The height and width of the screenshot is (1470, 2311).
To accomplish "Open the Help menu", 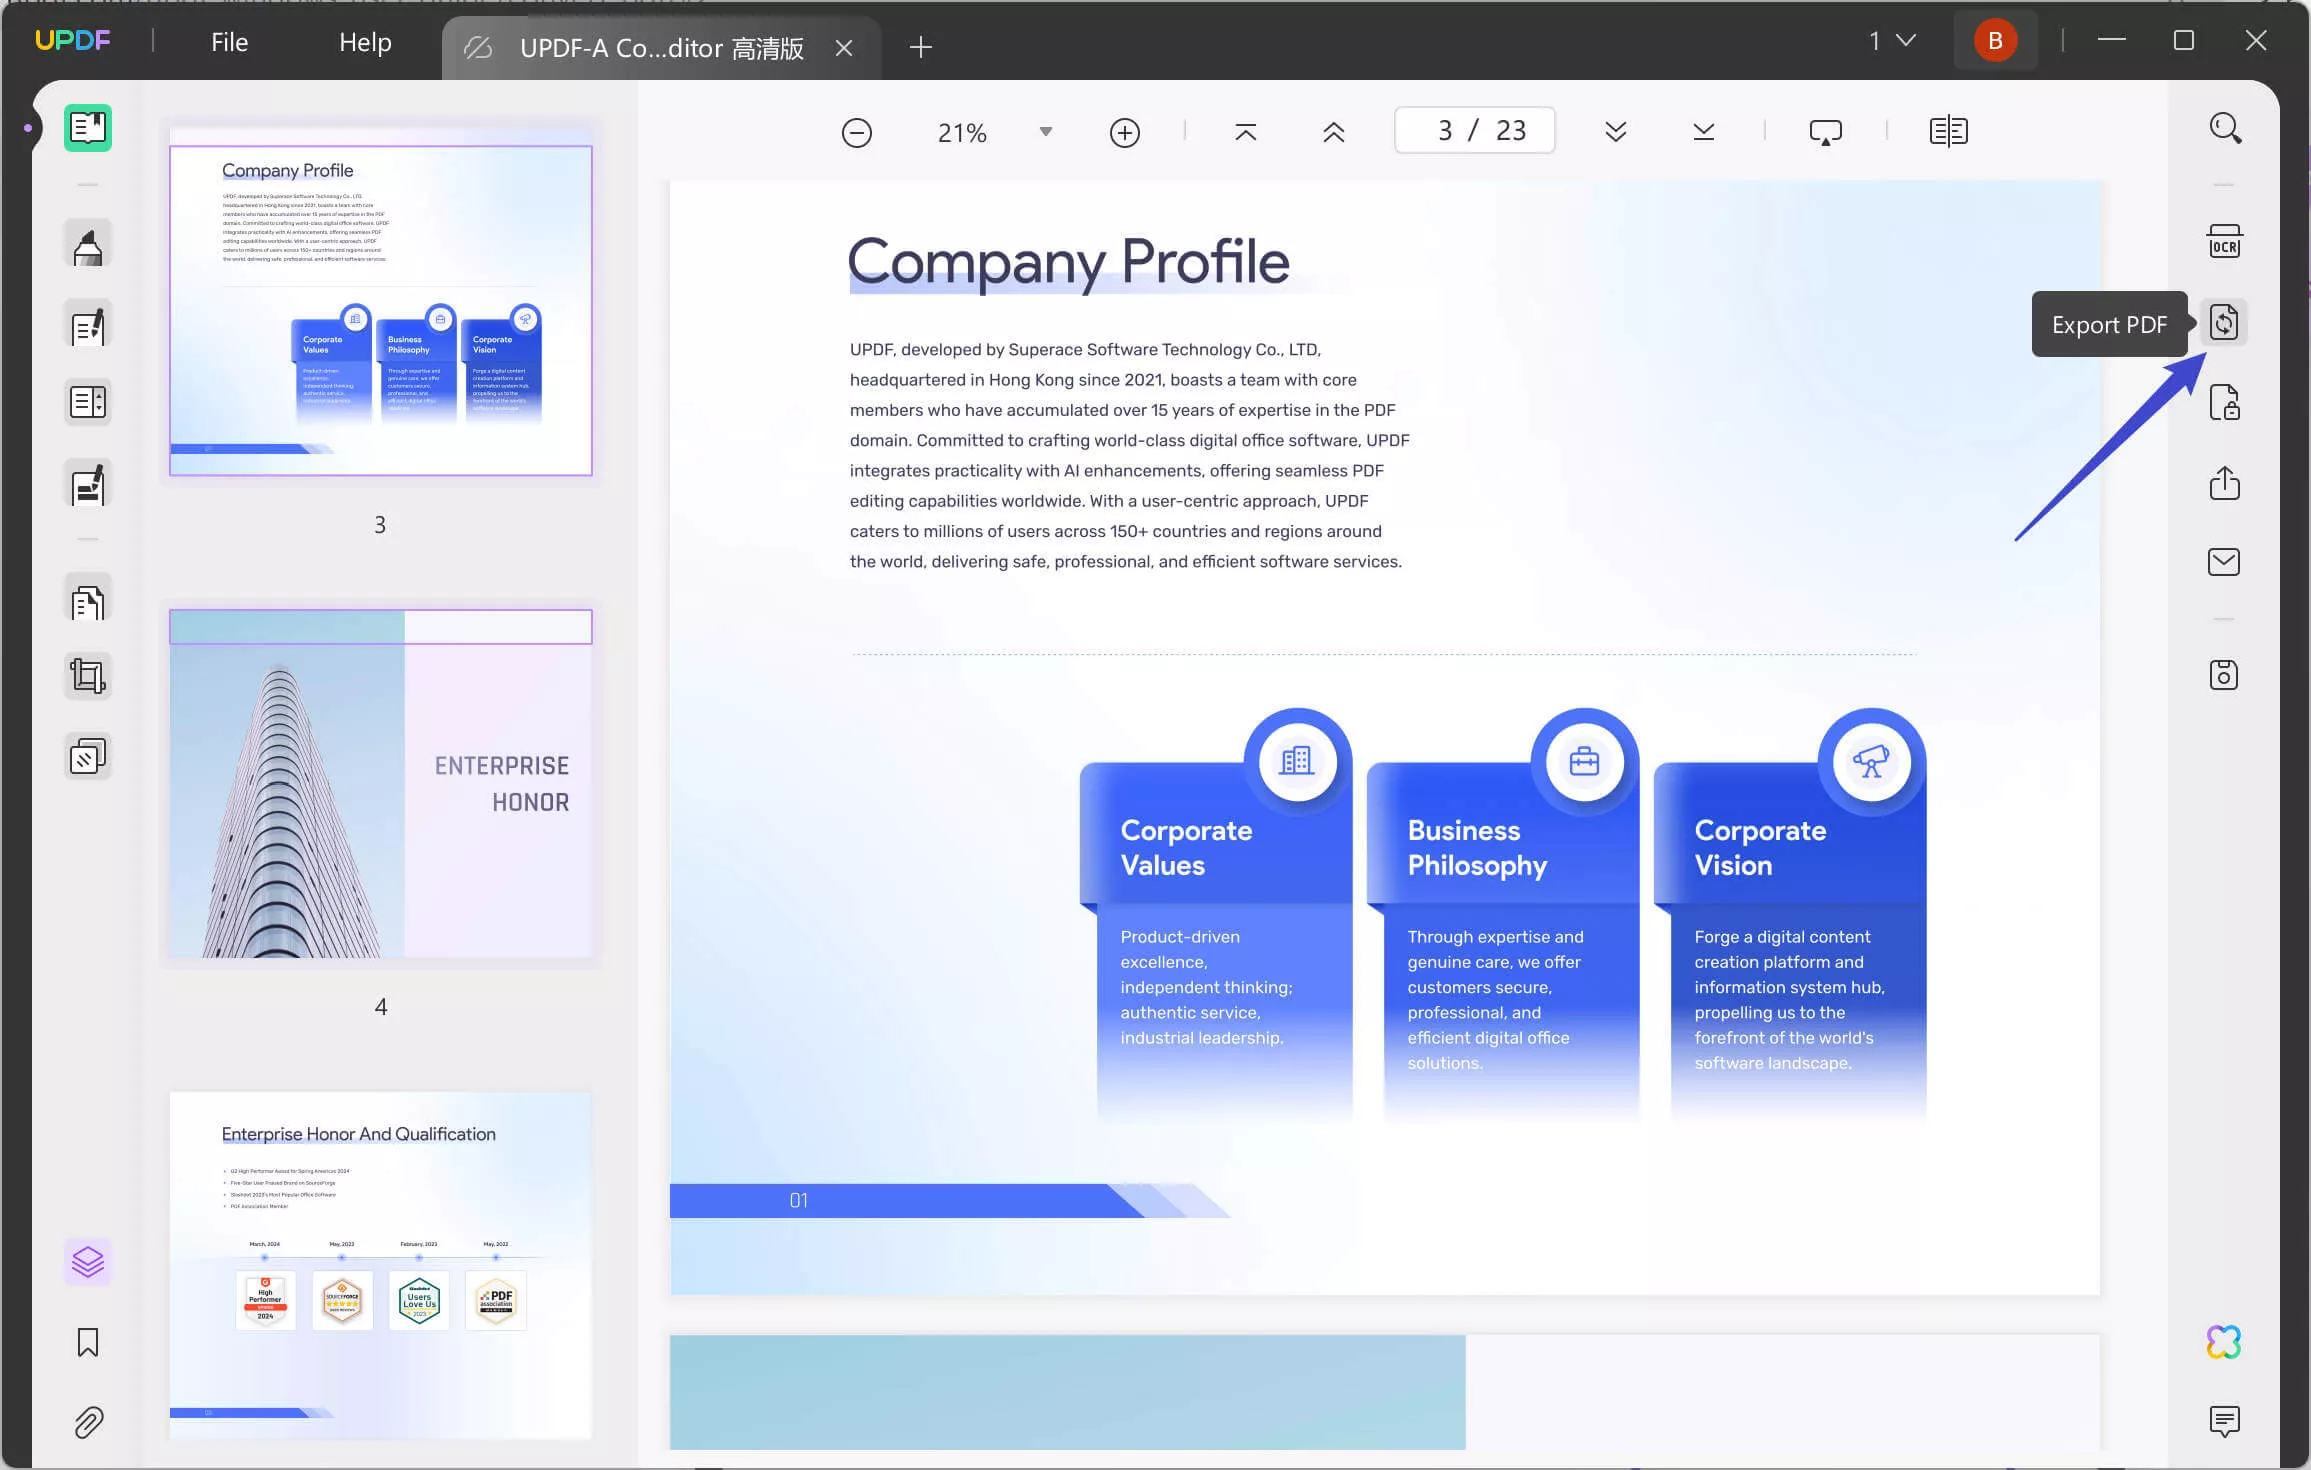I will 364,41.
